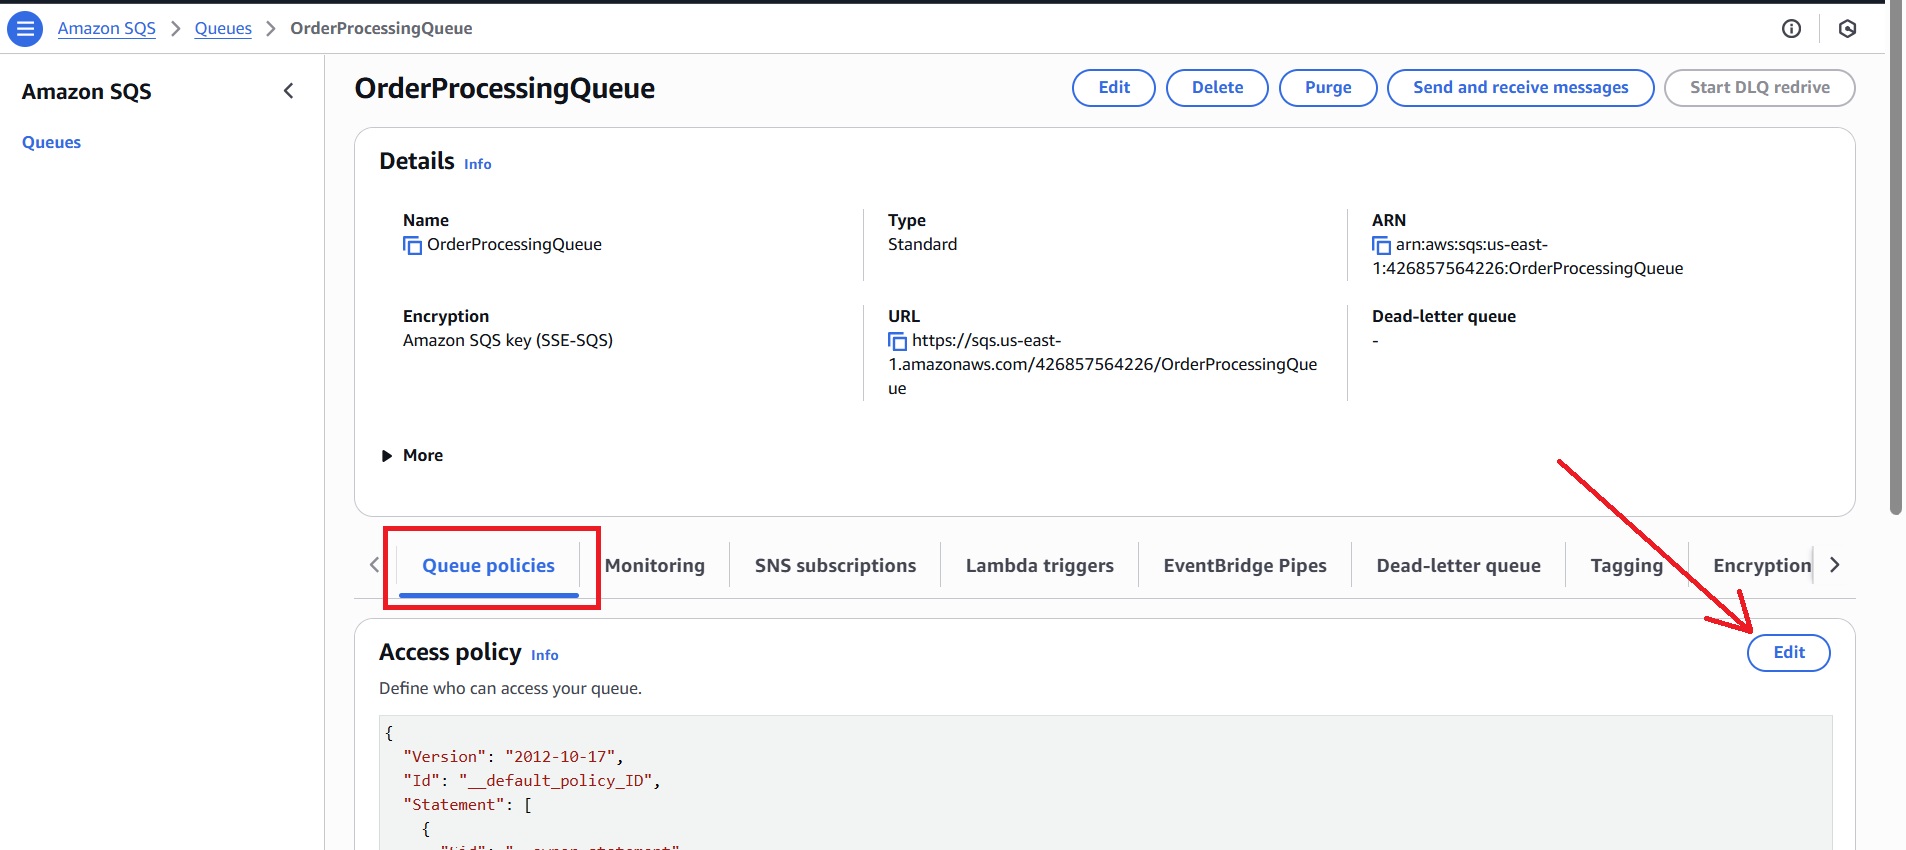
Task: Expand the More details section
Action: [x=412, y=455]
